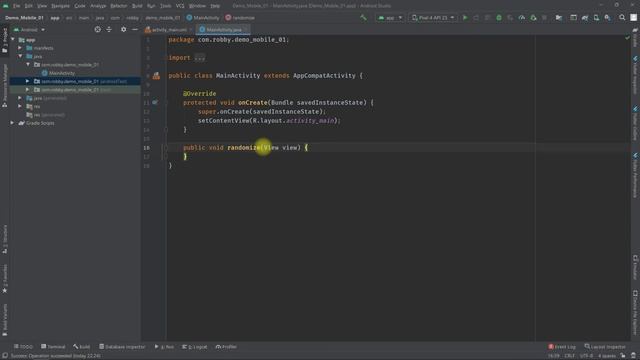Expand the folded import statement
Screen dimensions: 640x360
point(200,58)
